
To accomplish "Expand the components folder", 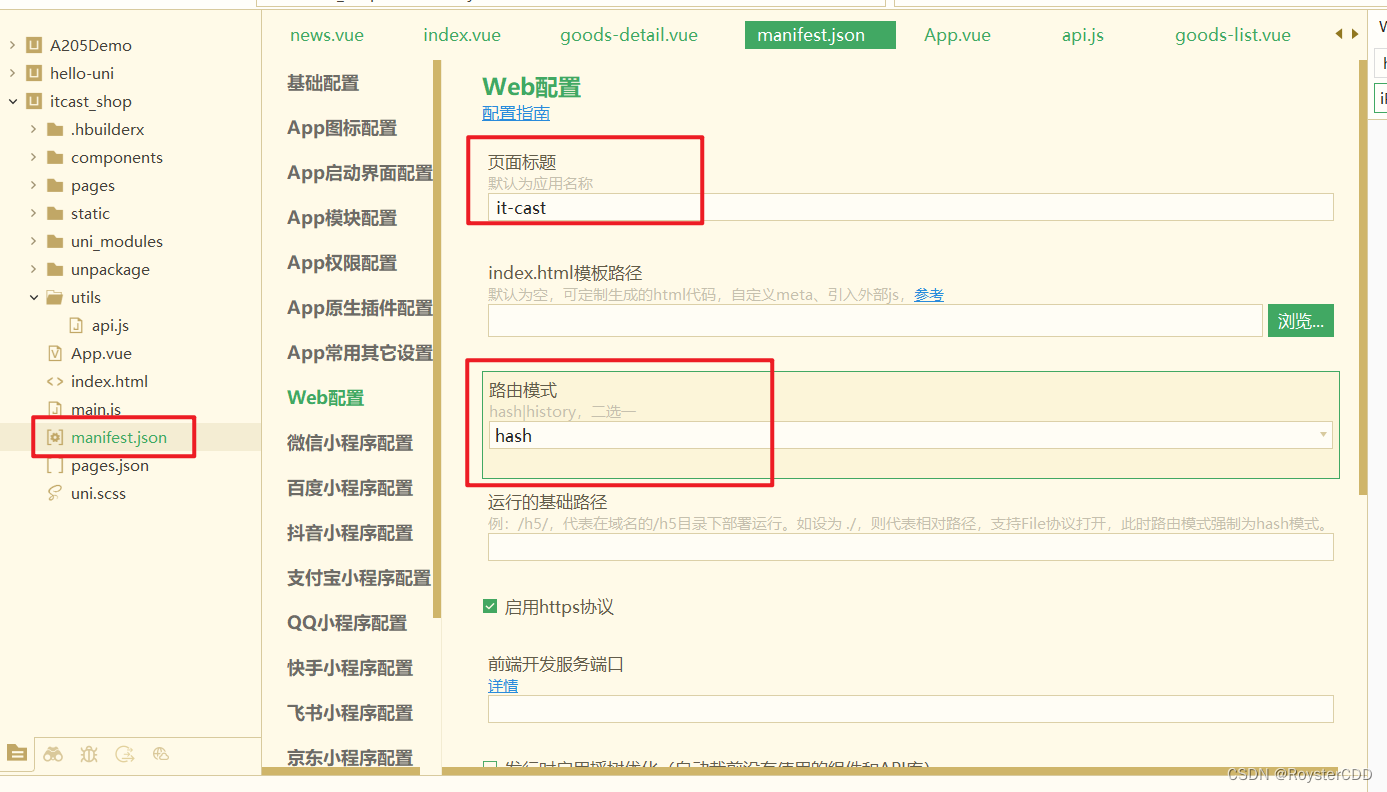I will 33,157.
